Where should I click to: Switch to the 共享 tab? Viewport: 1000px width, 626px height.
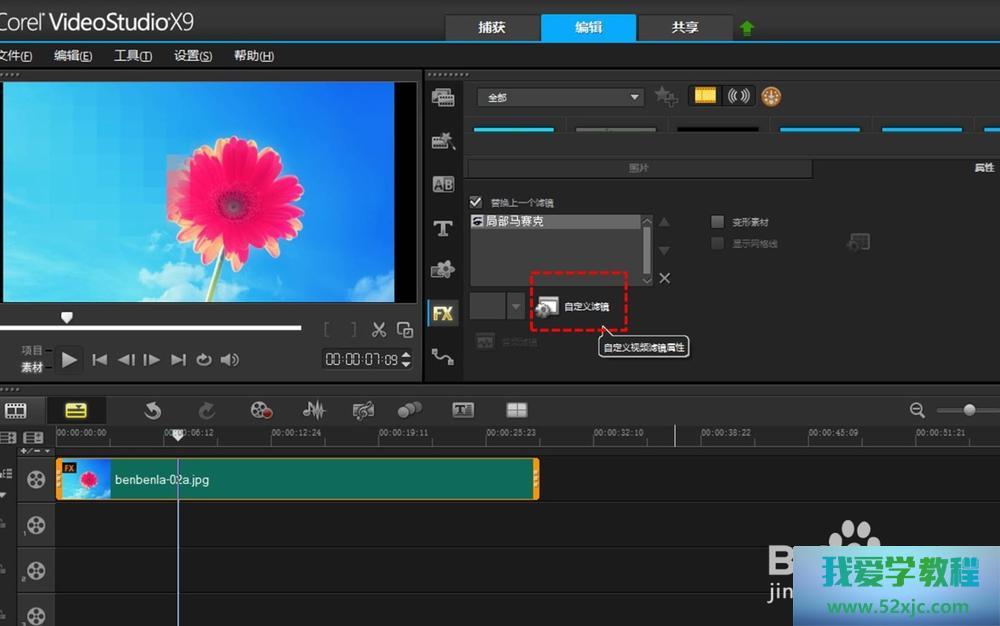pos(685,28)
